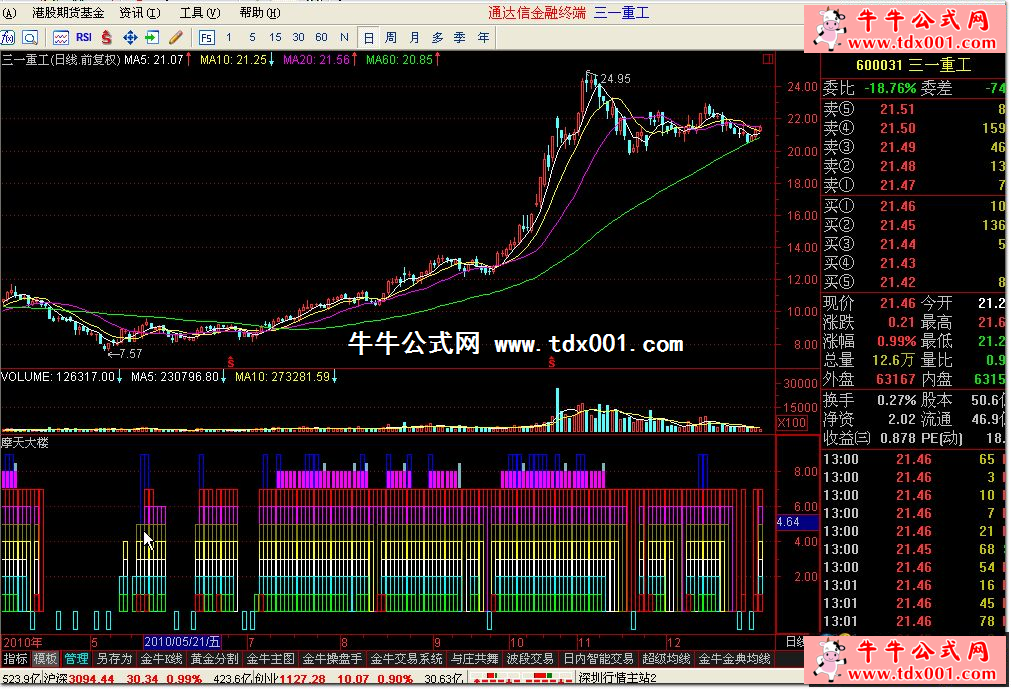
Task: Click the 收益(三) 0.878 value
Action: 897,438
